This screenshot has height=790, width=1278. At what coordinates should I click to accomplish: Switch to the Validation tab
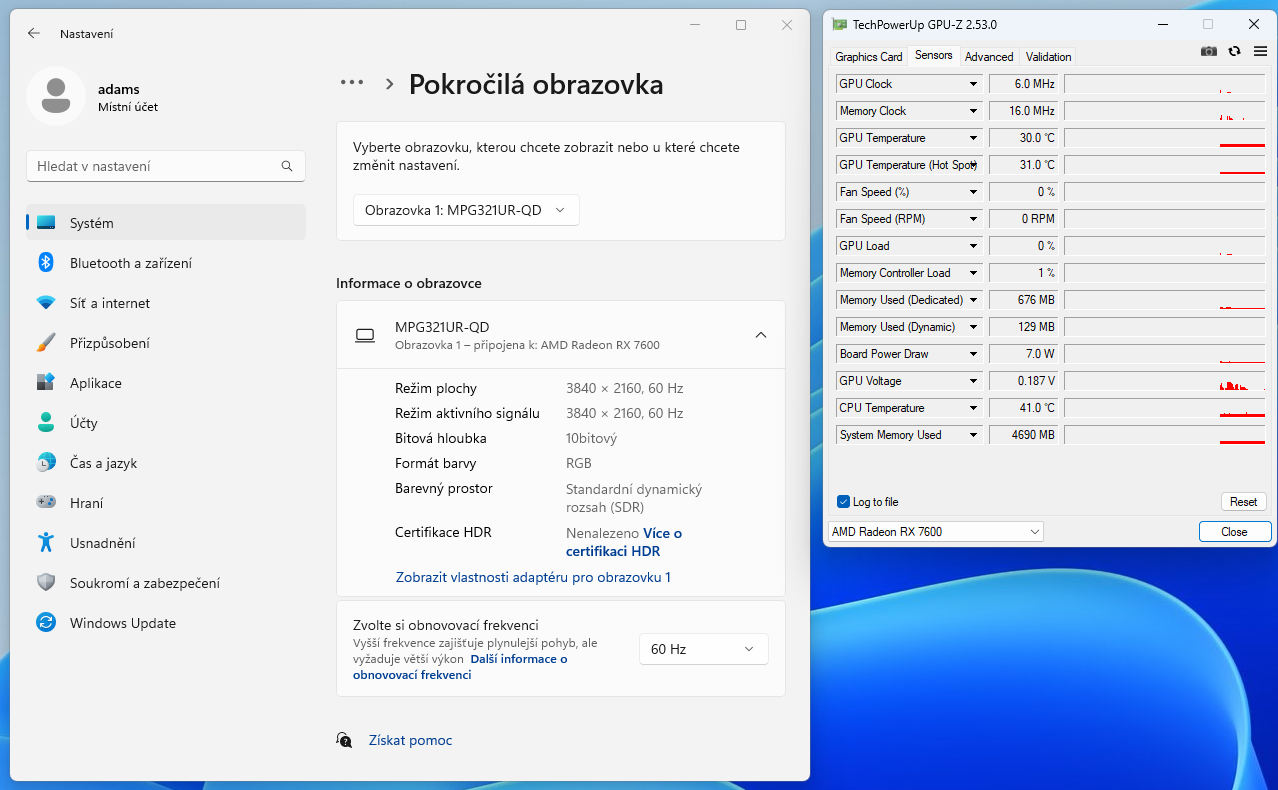pyautogui.click(x=1048, y=57)
